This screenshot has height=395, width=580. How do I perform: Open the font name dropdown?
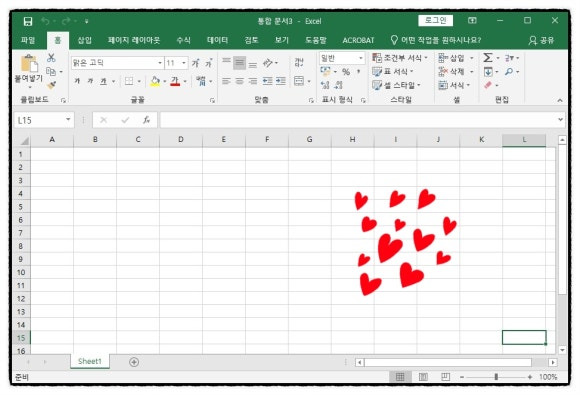160,63
